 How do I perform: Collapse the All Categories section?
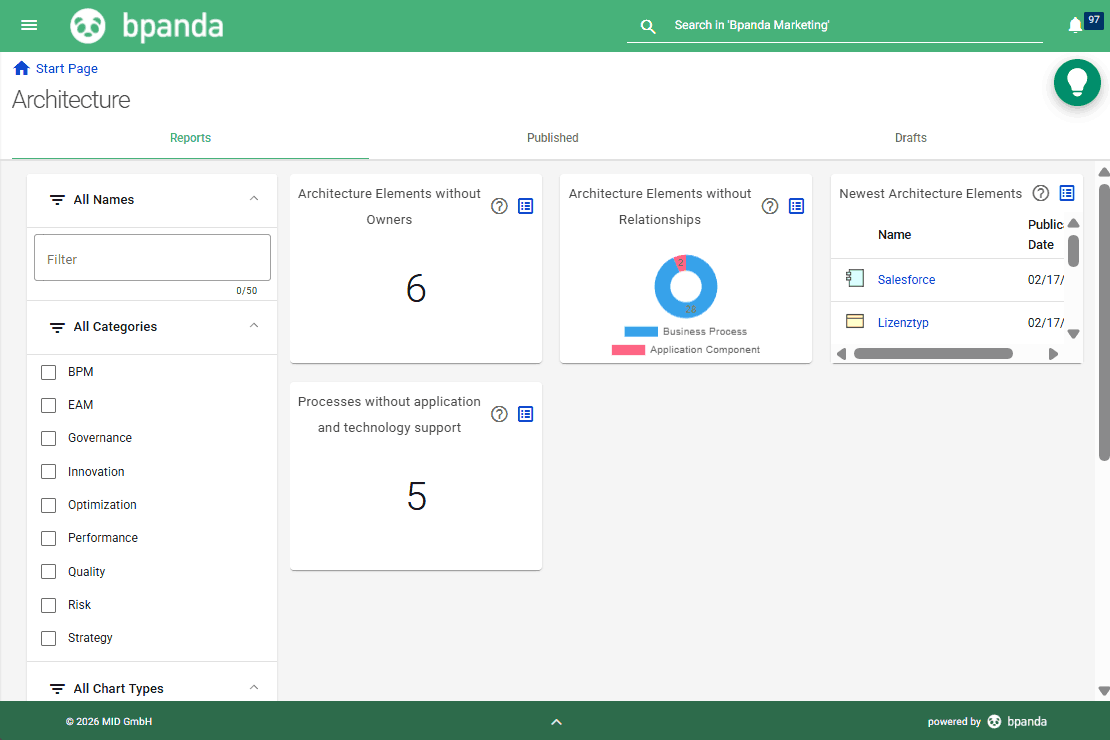pos(254,326)
